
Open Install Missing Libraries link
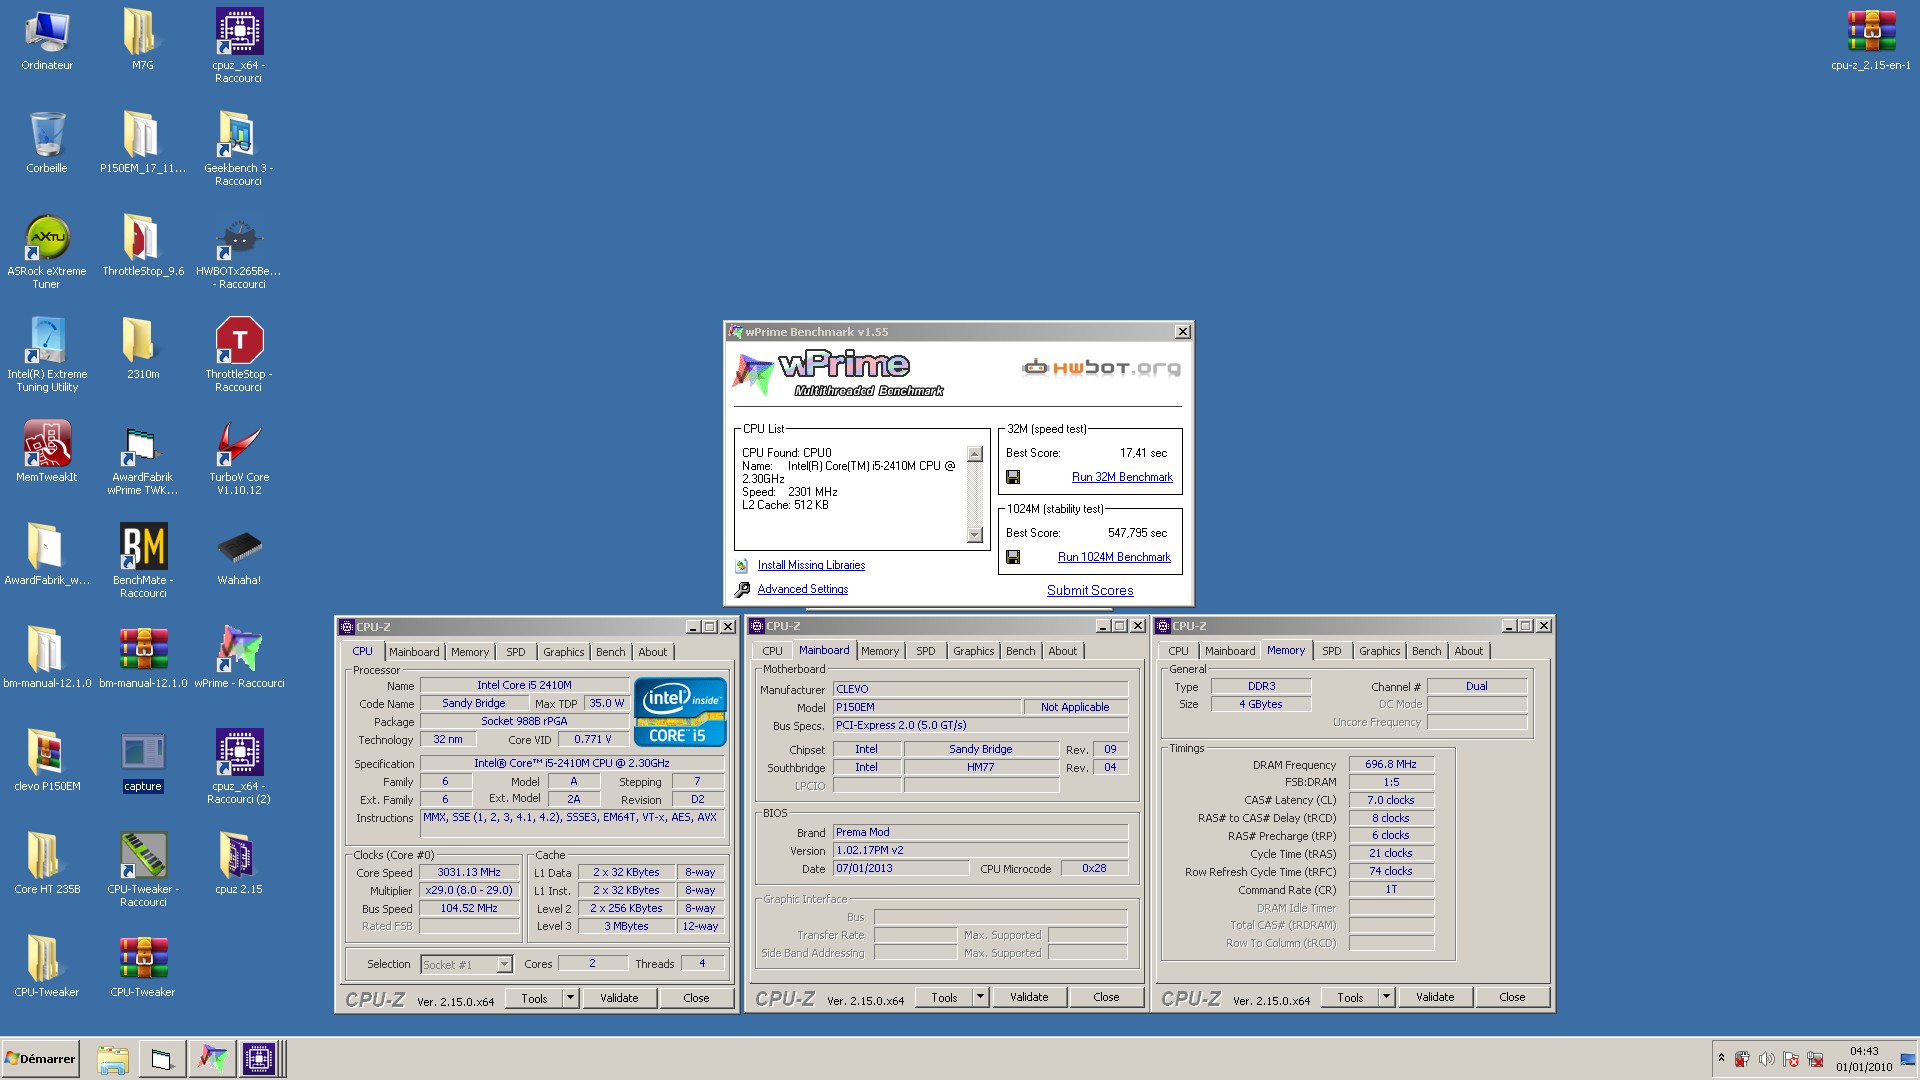[x=811, y=565]
